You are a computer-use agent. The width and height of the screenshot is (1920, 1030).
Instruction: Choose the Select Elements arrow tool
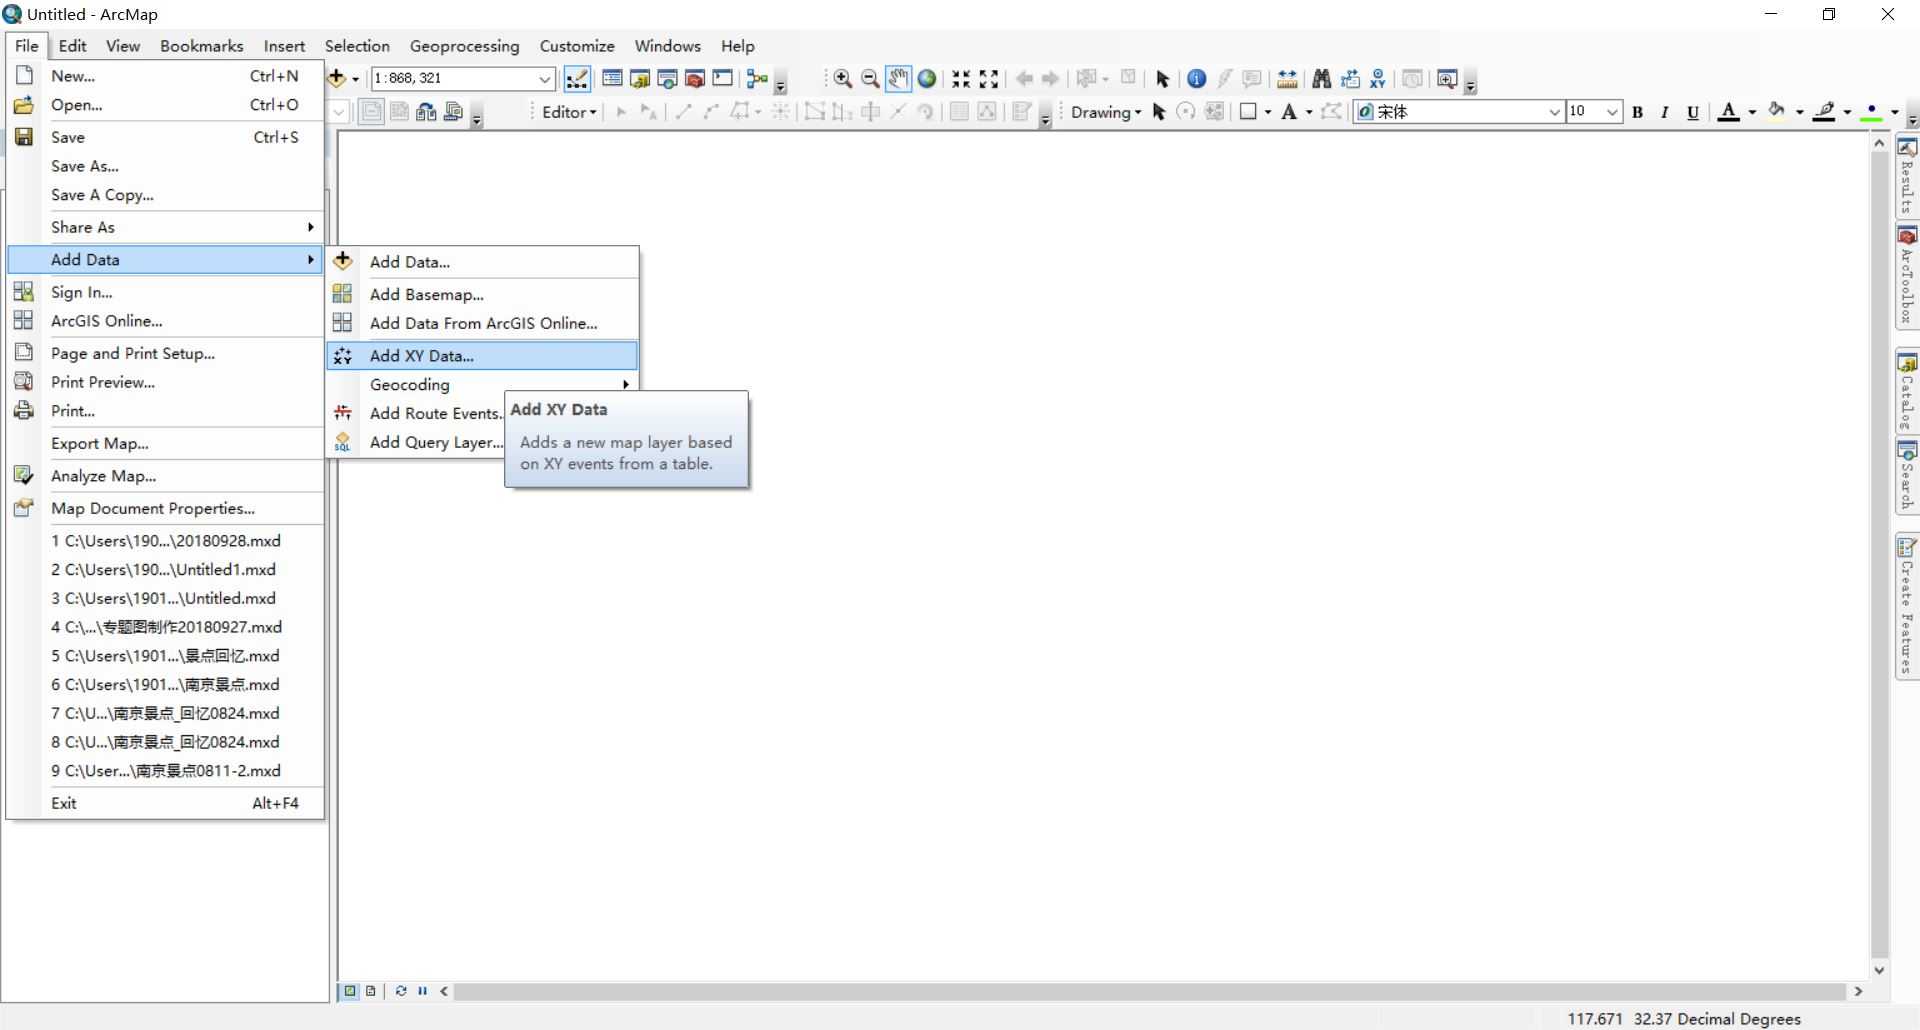[x=1162, y=79]
